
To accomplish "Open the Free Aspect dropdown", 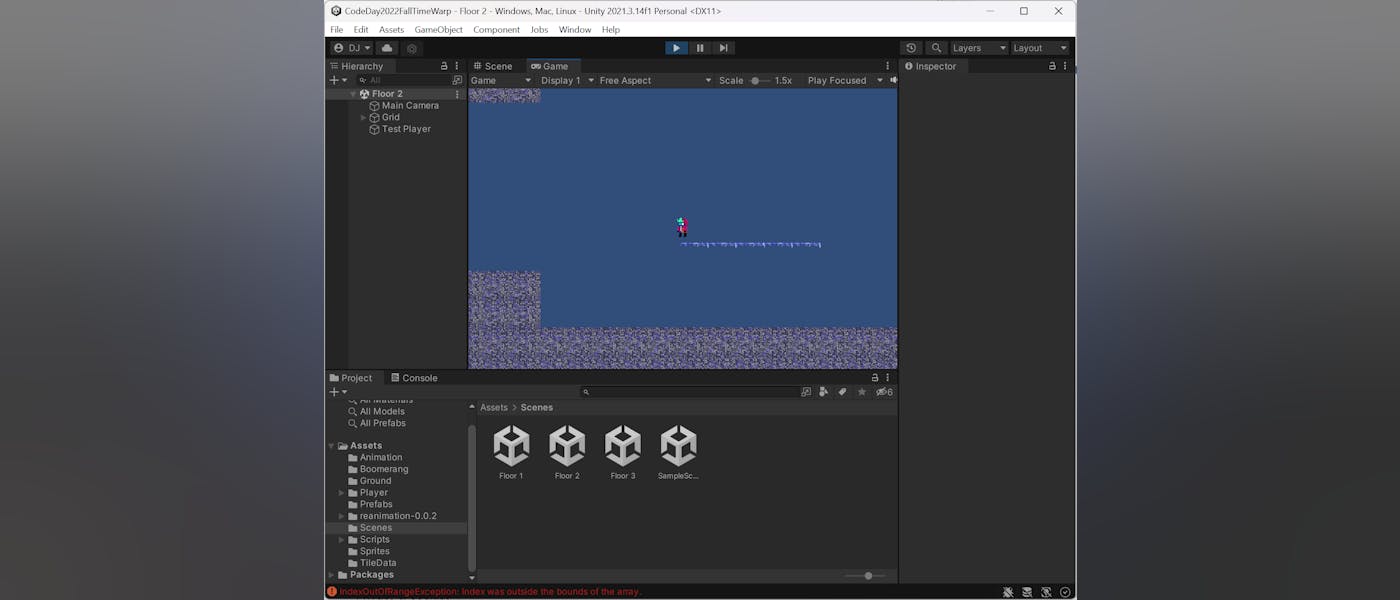I will [x=655, y=80].
